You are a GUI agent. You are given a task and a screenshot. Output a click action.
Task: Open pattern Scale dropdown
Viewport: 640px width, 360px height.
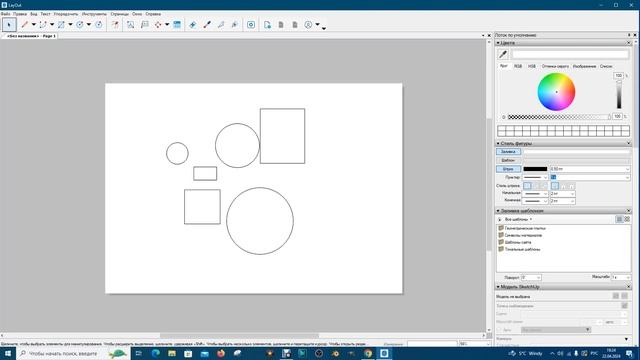[627, 278]
